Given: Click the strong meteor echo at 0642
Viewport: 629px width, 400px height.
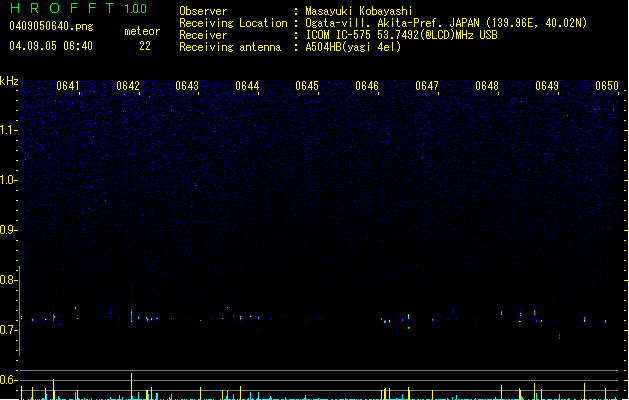Looking at the screenshot, I should tap(131, 314).
